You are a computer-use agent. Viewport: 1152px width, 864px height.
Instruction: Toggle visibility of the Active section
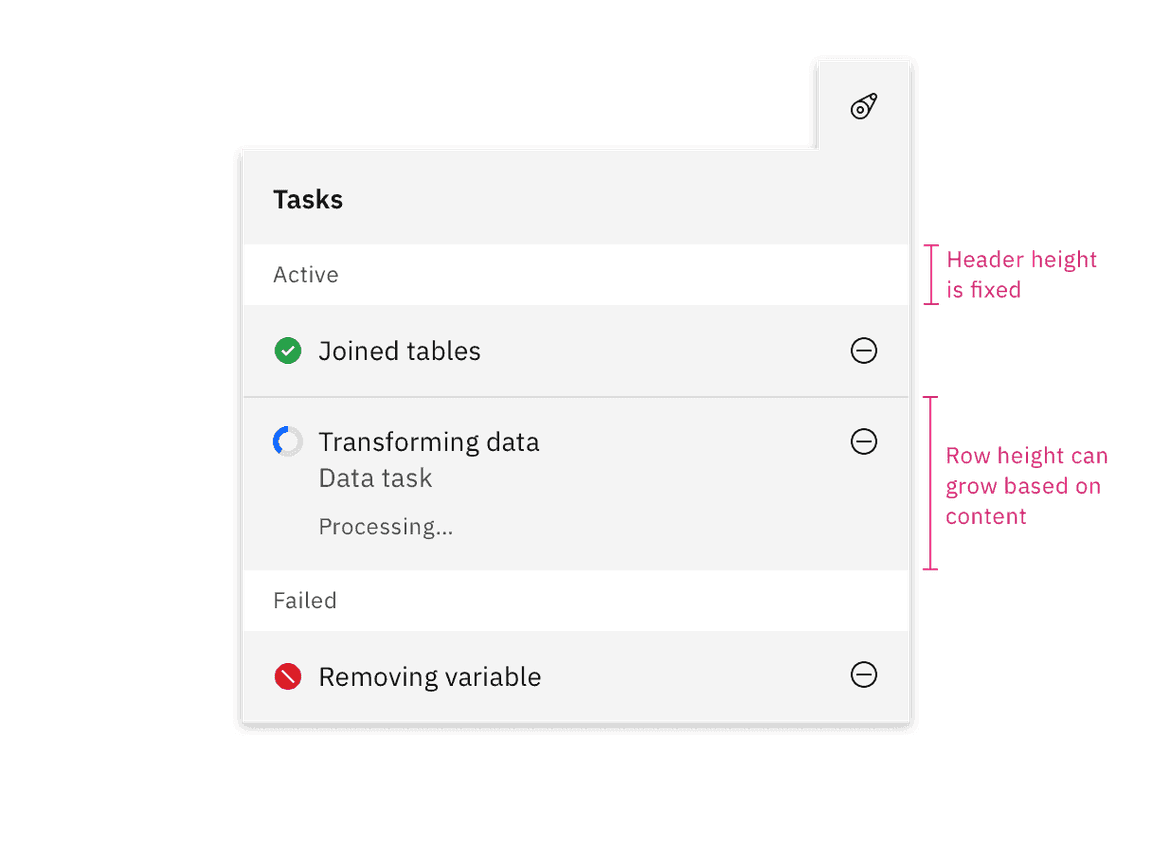[306, 274]
